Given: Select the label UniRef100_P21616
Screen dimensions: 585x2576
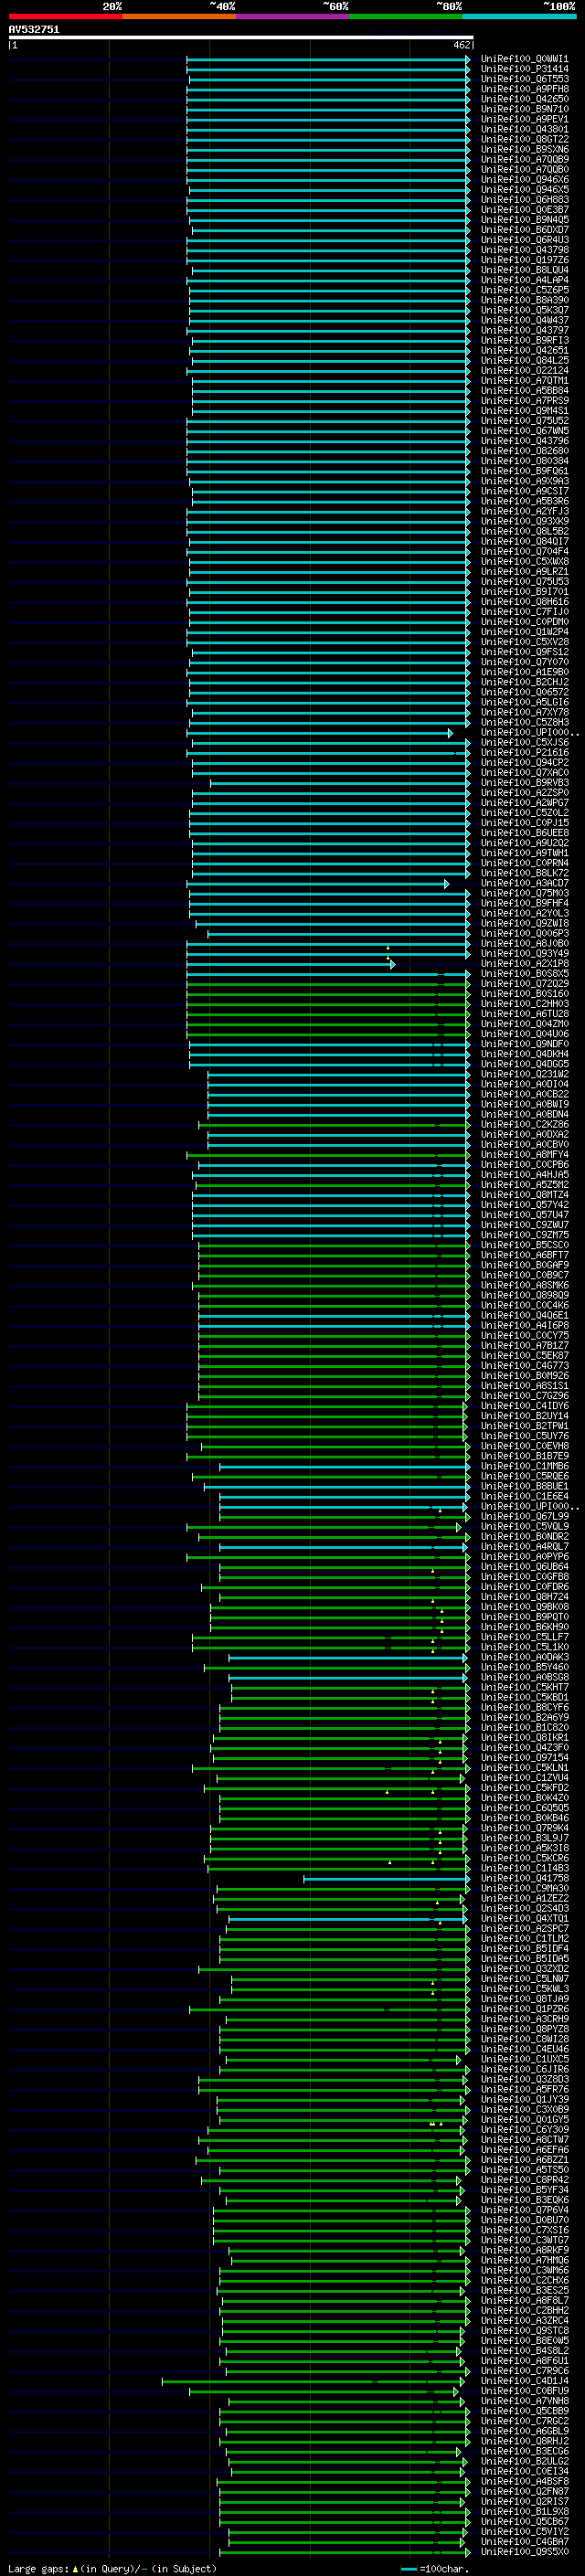Looking at the screenshot, I should tap(524, 753).
